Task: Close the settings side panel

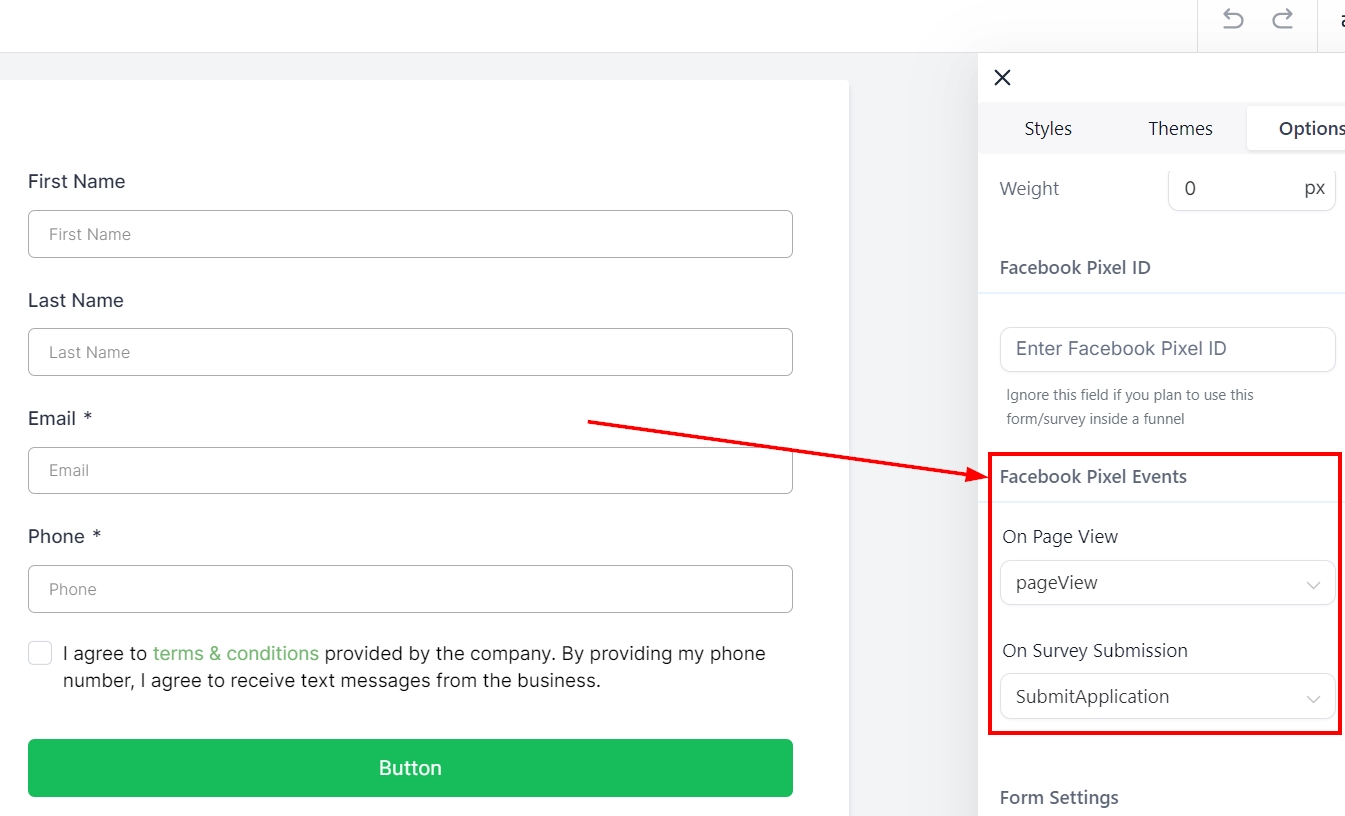Action: (x=1003, y=78)
